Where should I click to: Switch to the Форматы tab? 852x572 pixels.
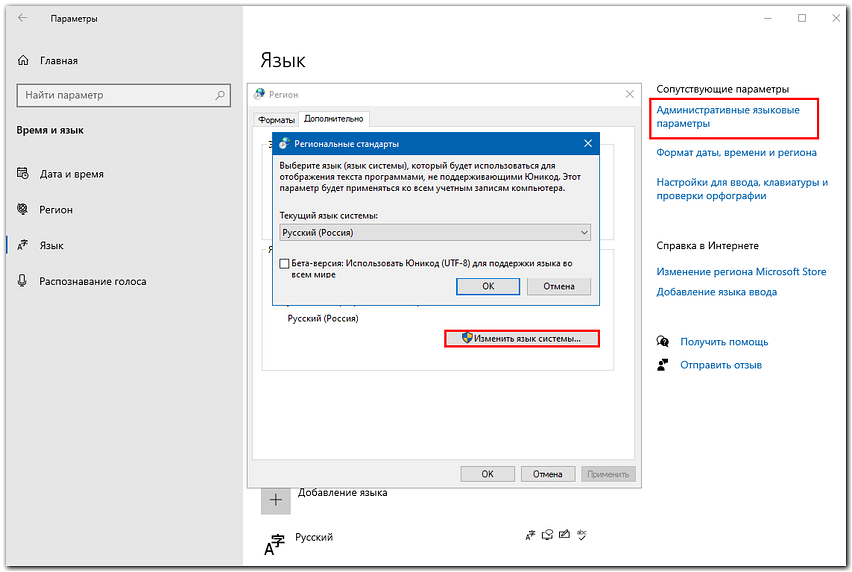(x=277, y=119)
